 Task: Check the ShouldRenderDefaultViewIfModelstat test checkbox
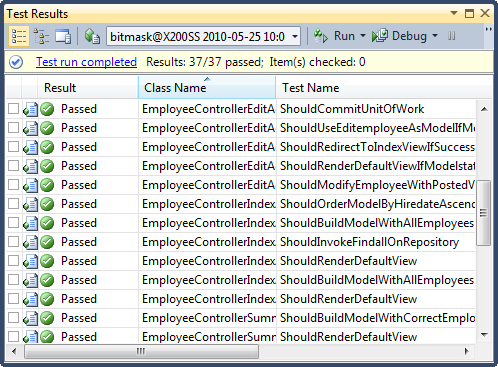(13, 166)
